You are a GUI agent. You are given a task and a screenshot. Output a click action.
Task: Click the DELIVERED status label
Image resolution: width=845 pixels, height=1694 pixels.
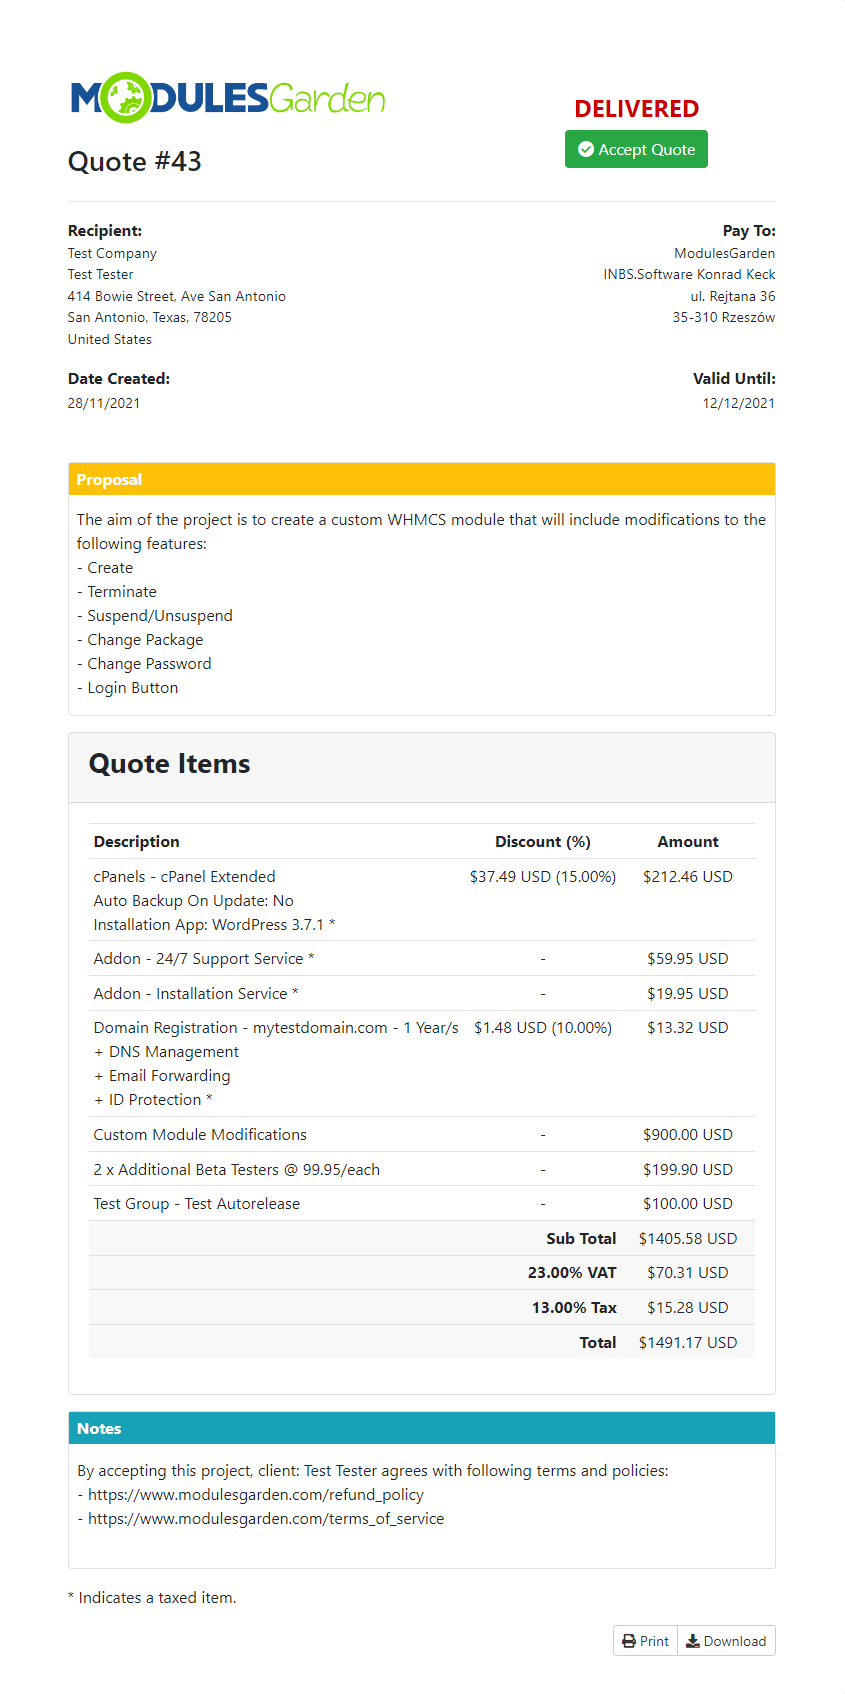click(636, 108)
